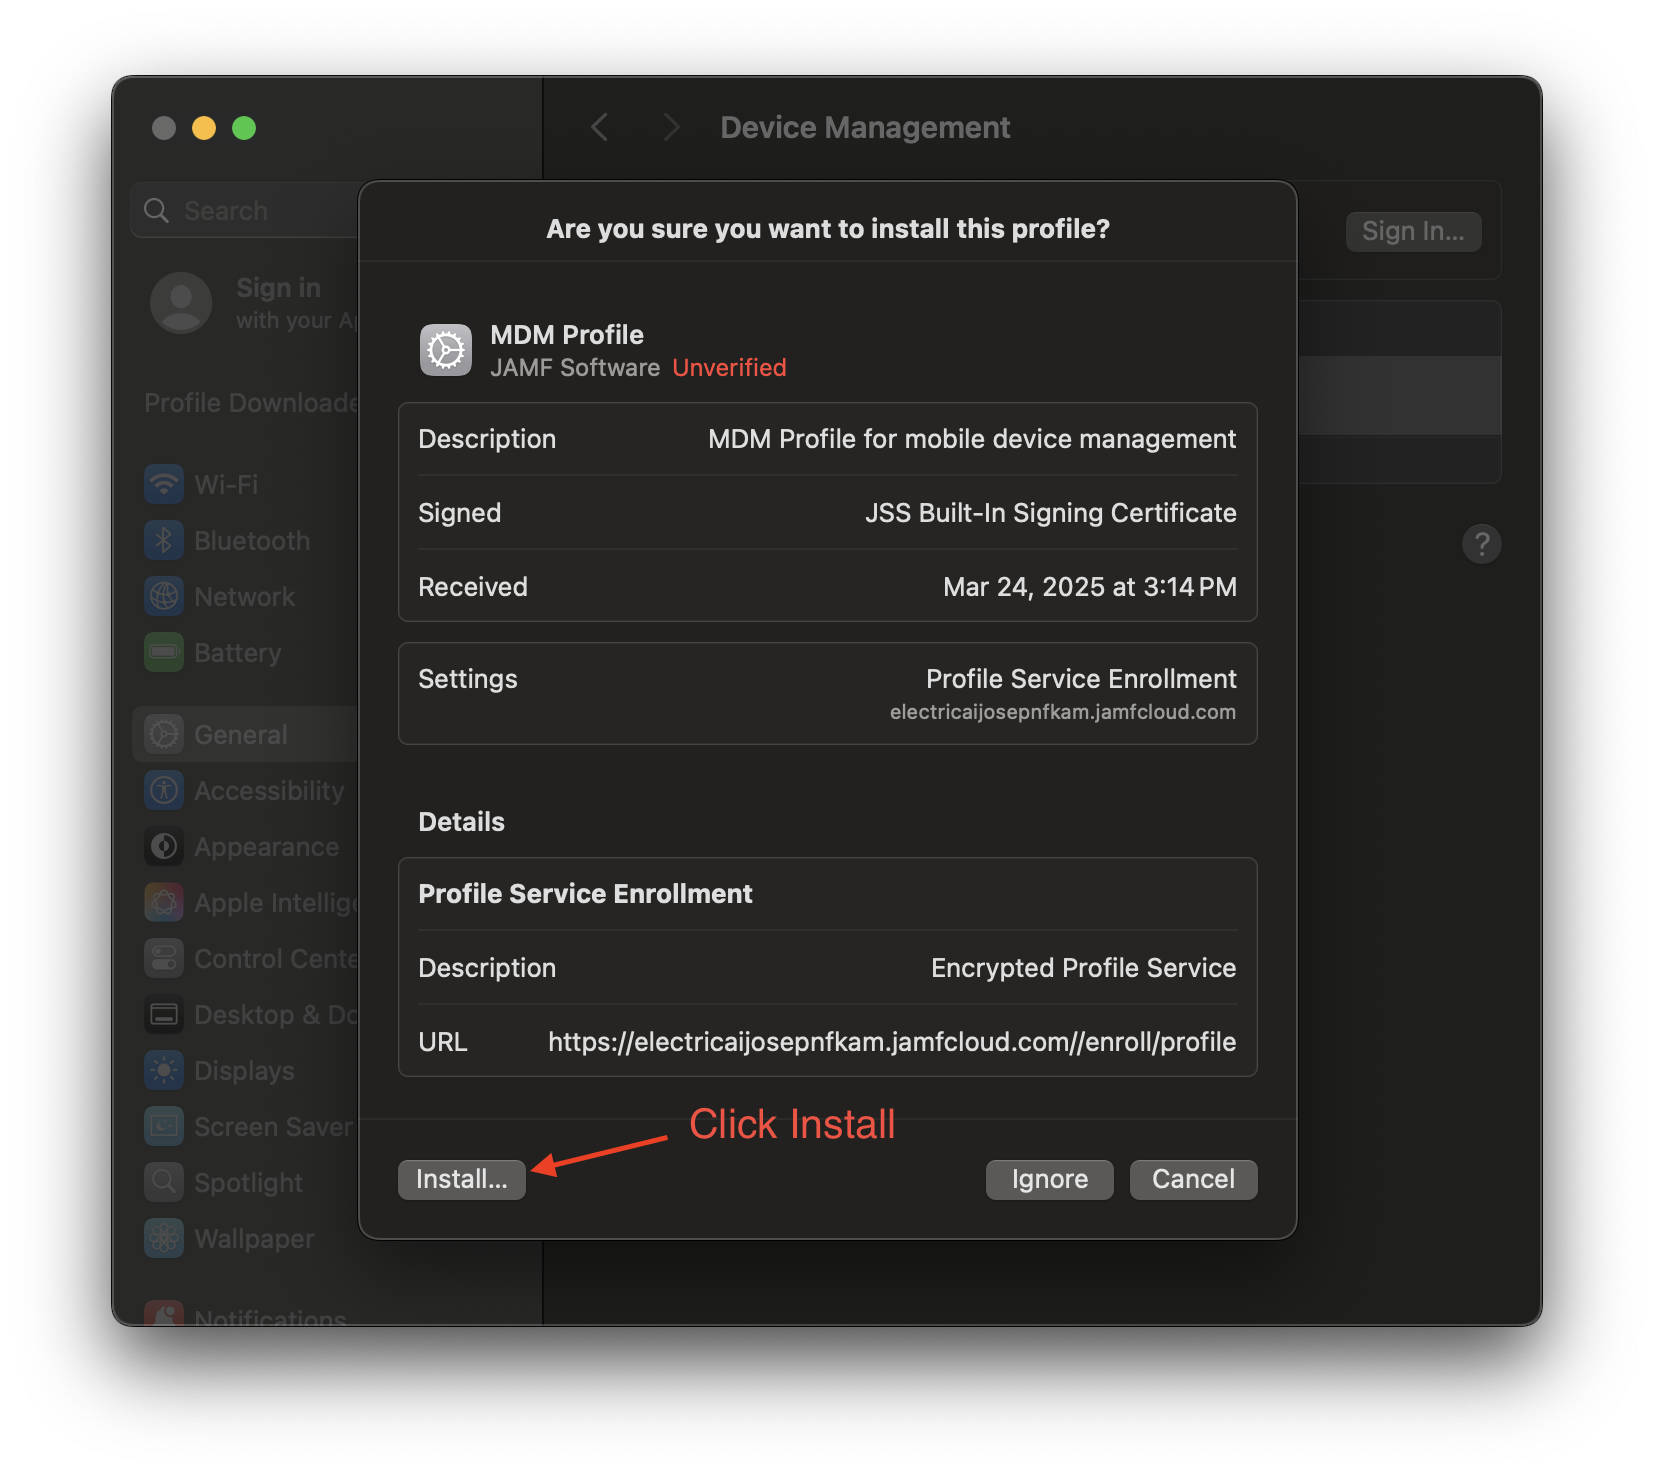Click the Search field in sidebar
This screenshot has height=1474, width=1654.
(x=245, y=210)
